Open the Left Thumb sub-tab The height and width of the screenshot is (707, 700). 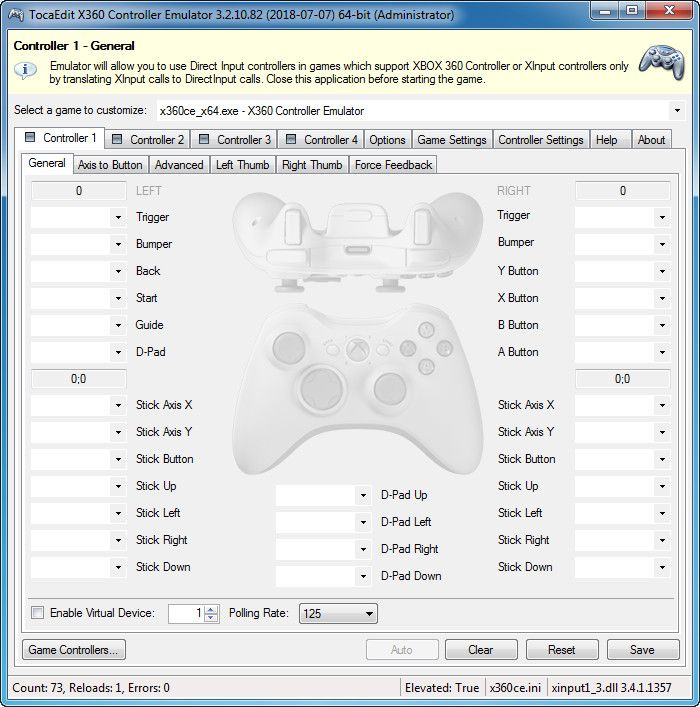(x=243, y=165)
